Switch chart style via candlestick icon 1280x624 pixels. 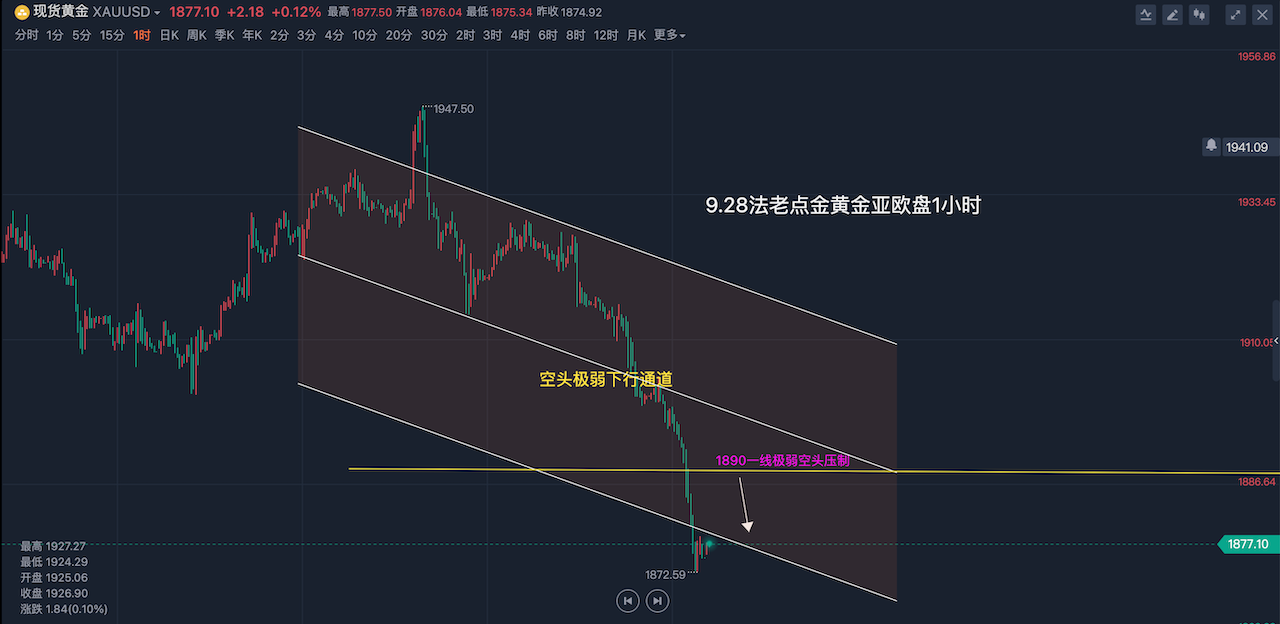1199,15
